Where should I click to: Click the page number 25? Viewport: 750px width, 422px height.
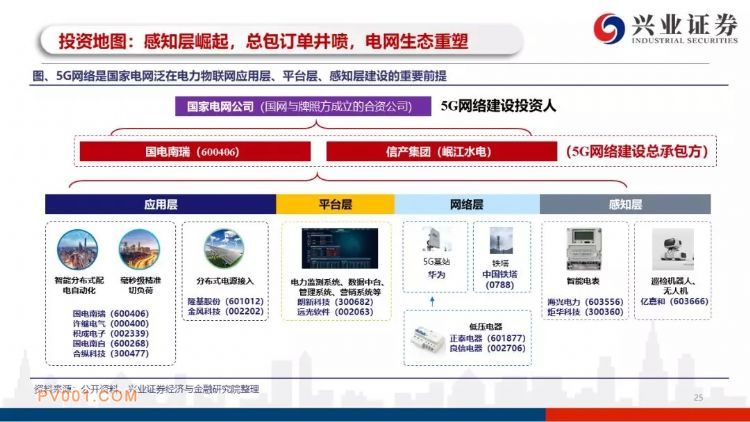(x=698, y=398)
